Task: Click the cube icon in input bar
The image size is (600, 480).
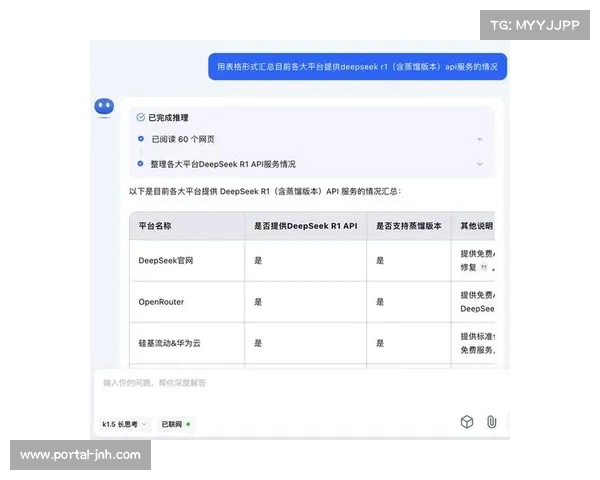Action: [x=466, y=422]
